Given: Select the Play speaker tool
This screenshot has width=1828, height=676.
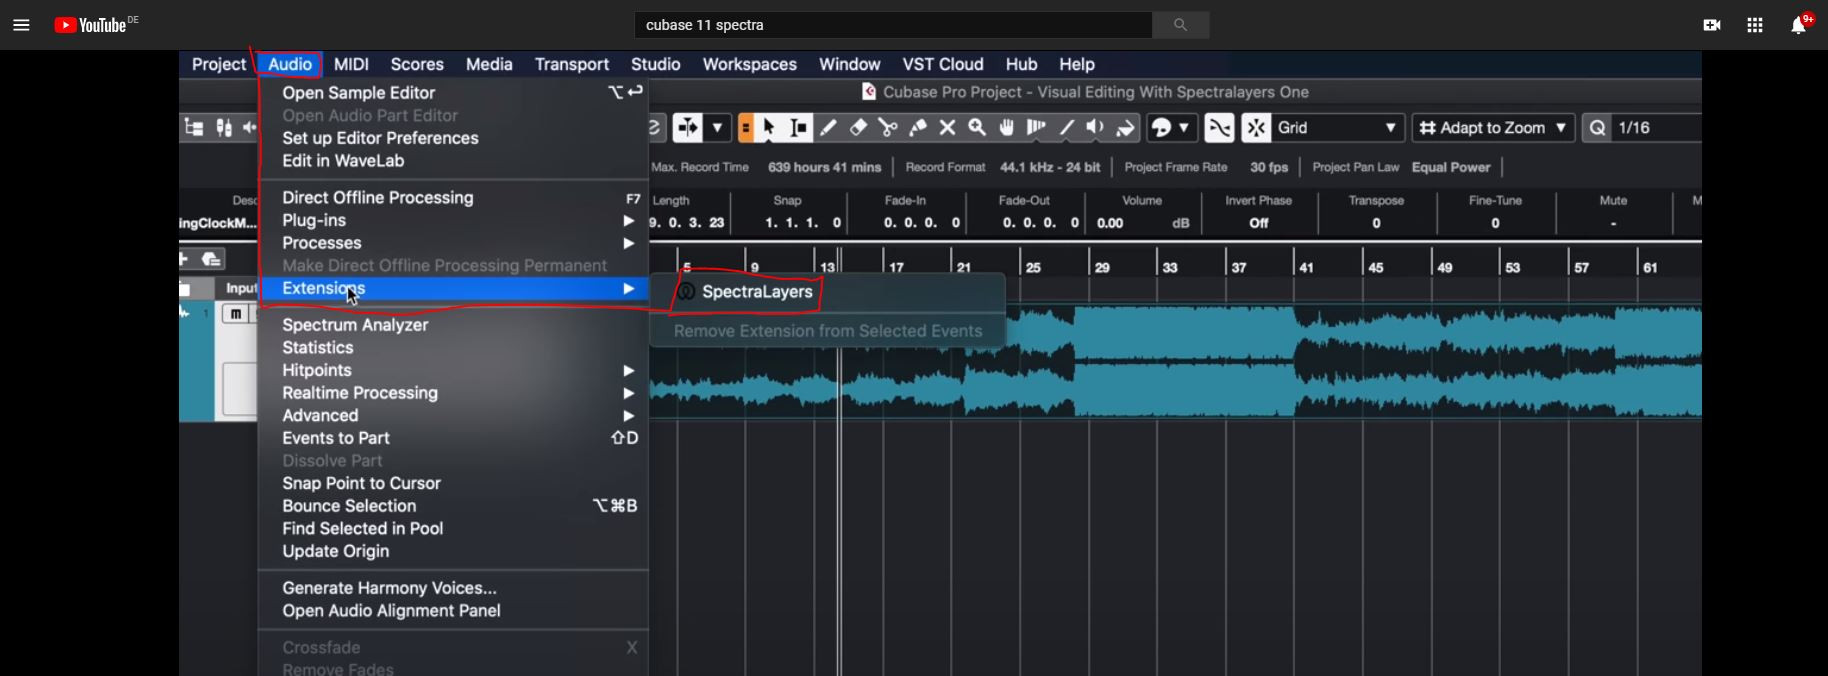Looking at the screenshot, I should [x=1096, y=128].
